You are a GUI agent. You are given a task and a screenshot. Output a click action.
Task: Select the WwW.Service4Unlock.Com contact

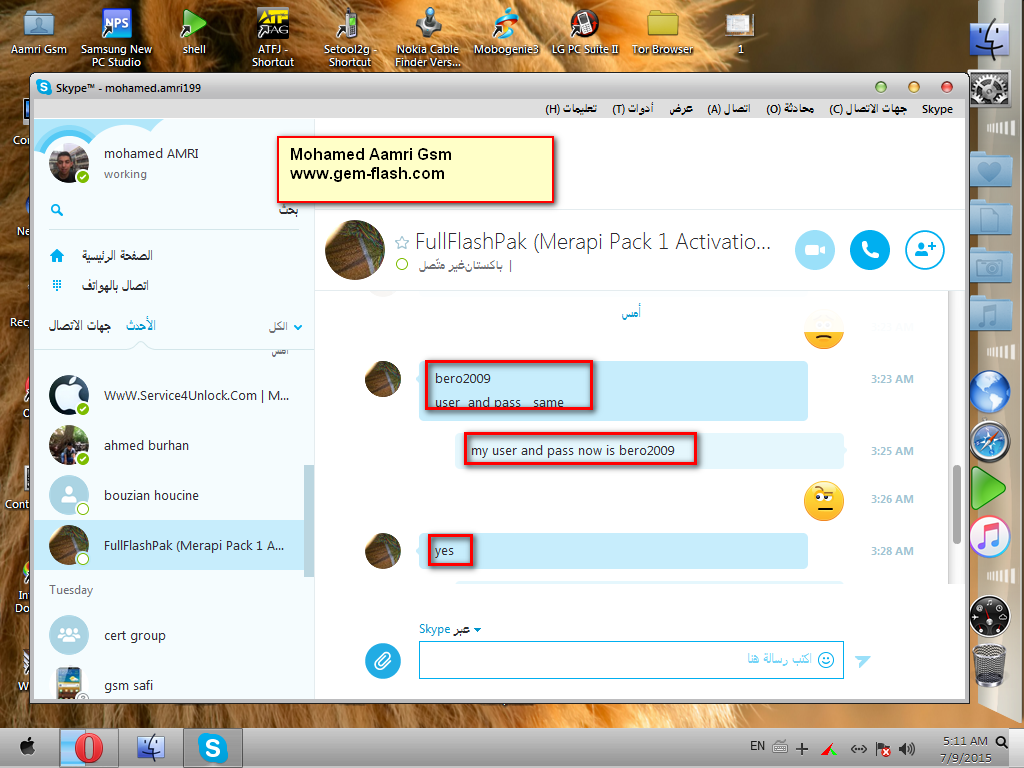coord(169,396)
